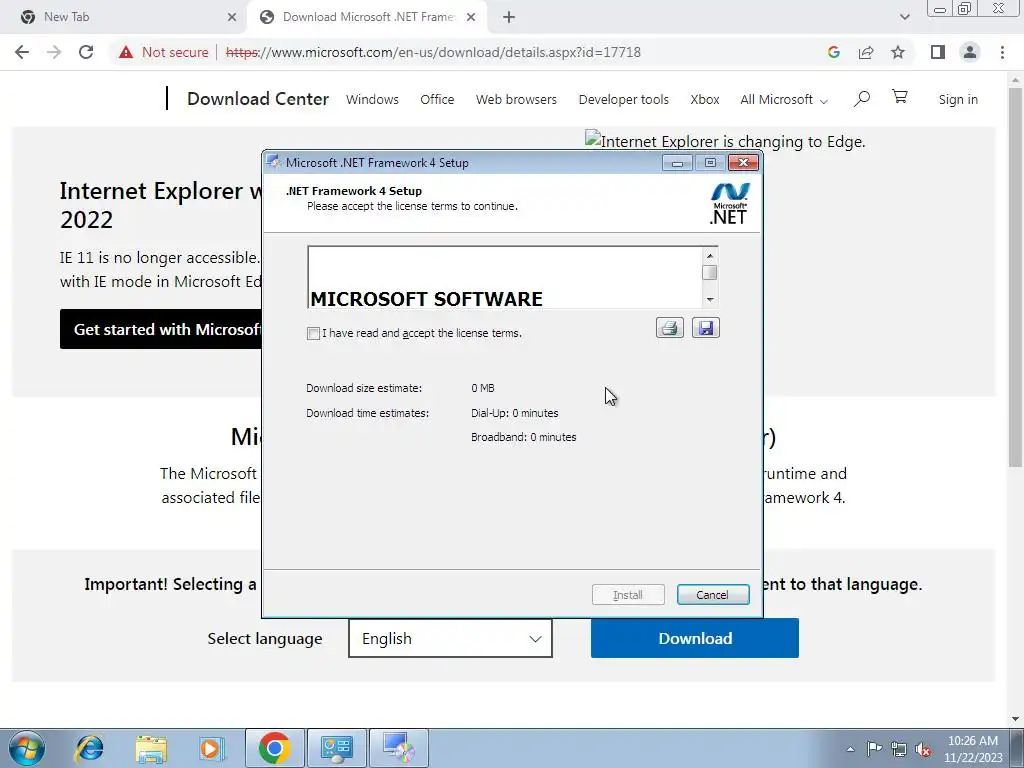Open Action Center flag icon
Screen dimensions: 1024x768
[874, 749]
